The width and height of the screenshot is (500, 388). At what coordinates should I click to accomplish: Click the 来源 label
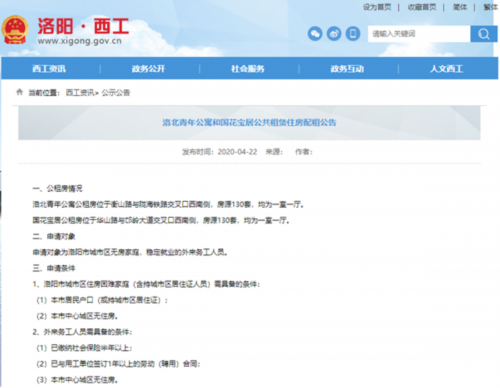(274, 152)
